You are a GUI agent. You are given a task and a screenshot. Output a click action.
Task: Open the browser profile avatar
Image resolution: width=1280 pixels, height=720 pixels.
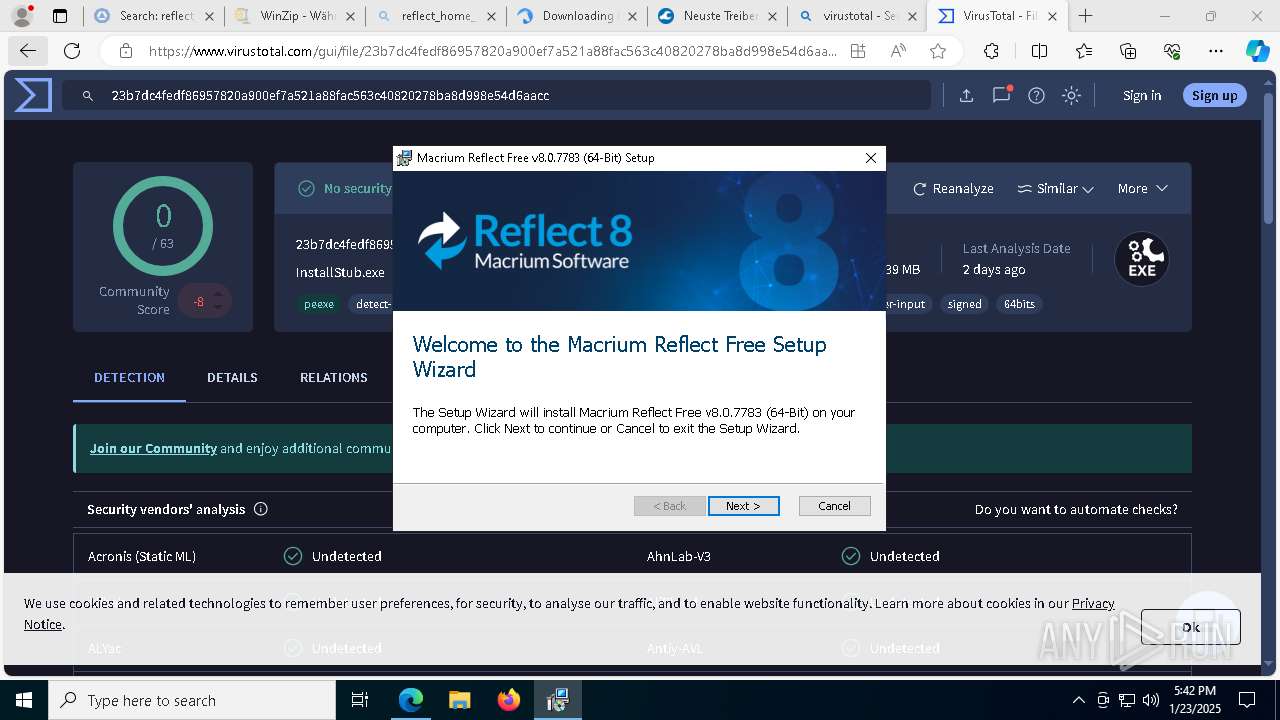[22, 16]
